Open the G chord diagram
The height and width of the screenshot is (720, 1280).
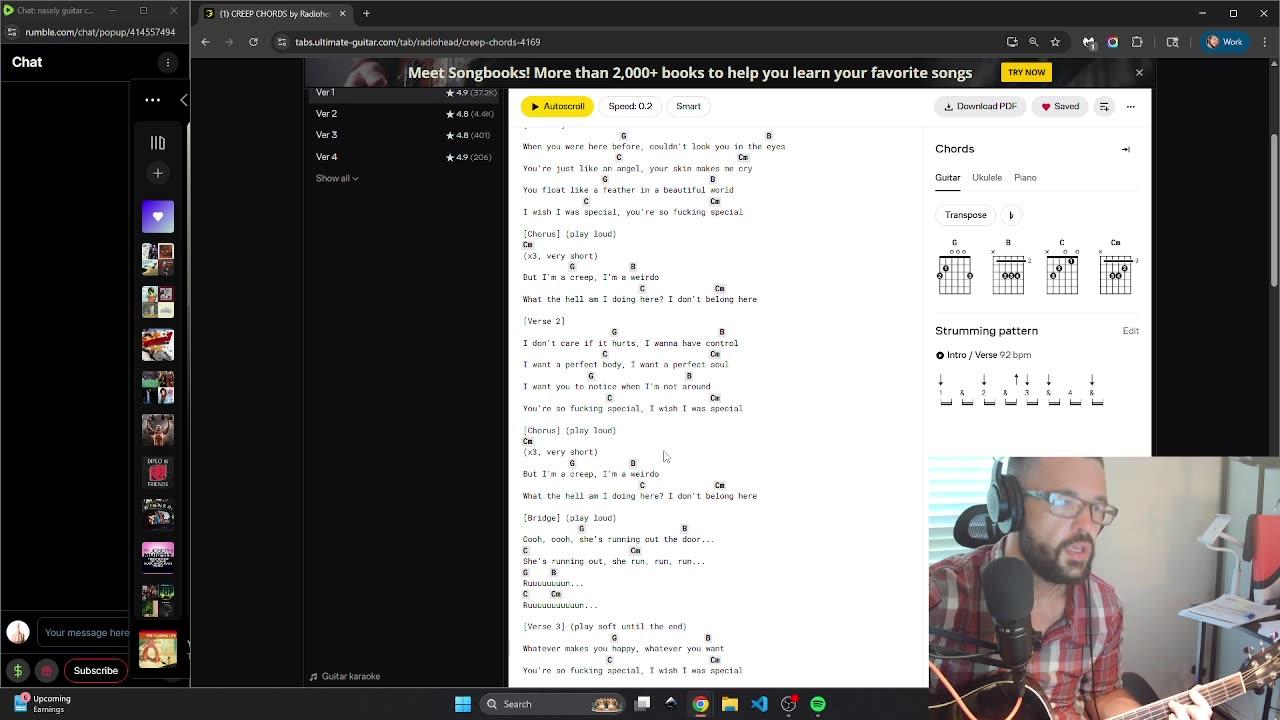(955, 268)
